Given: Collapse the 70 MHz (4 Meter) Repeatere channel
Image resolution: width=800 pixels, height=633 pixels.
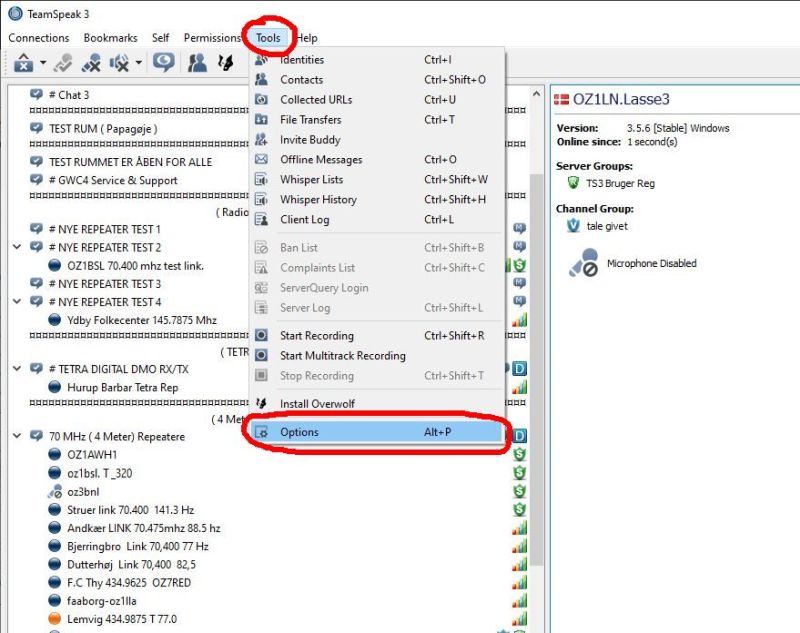Looking at the screenshot, I should [x=17, y=436].
